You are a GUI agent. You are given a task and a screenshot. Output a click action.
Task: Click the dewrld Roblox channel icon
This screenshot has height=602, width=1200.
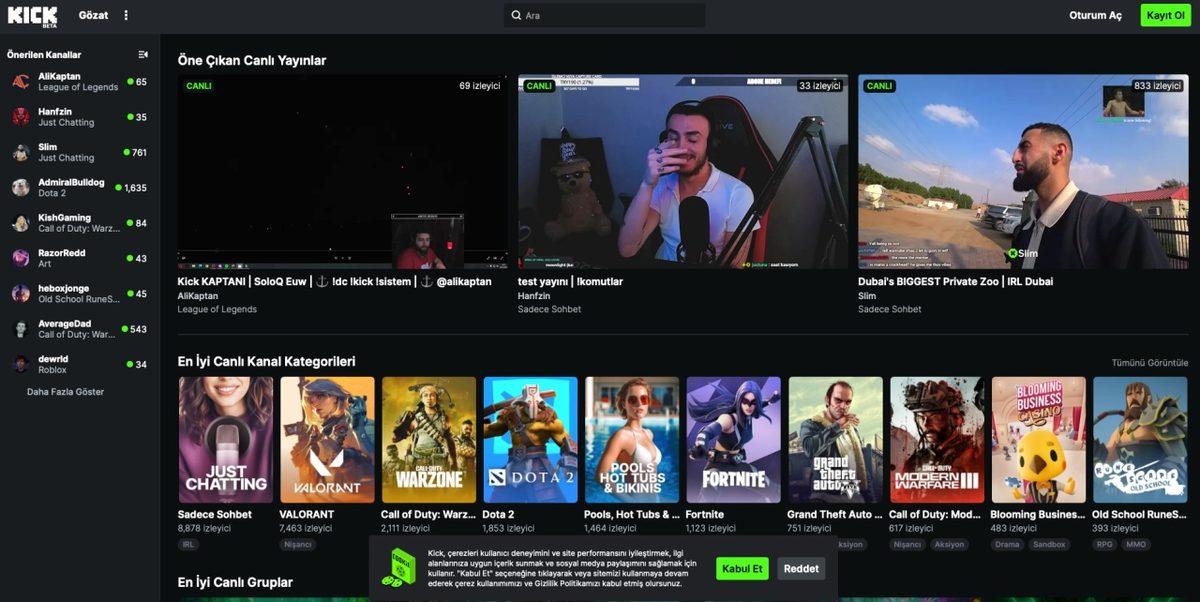click(x=20, y=362)
